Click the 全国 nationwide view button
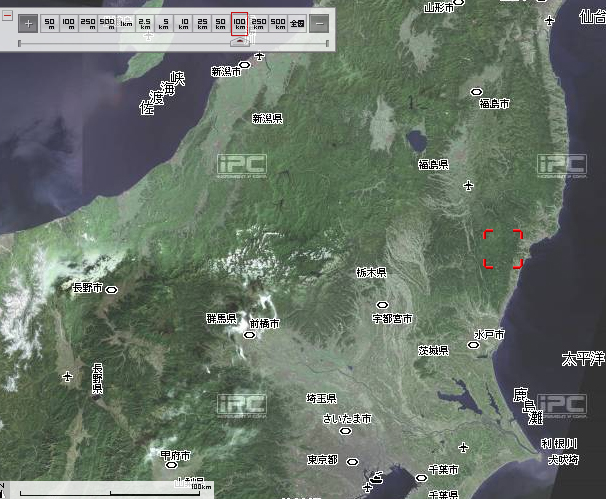Viewport: 606px width, 499px height. point(297,23)
